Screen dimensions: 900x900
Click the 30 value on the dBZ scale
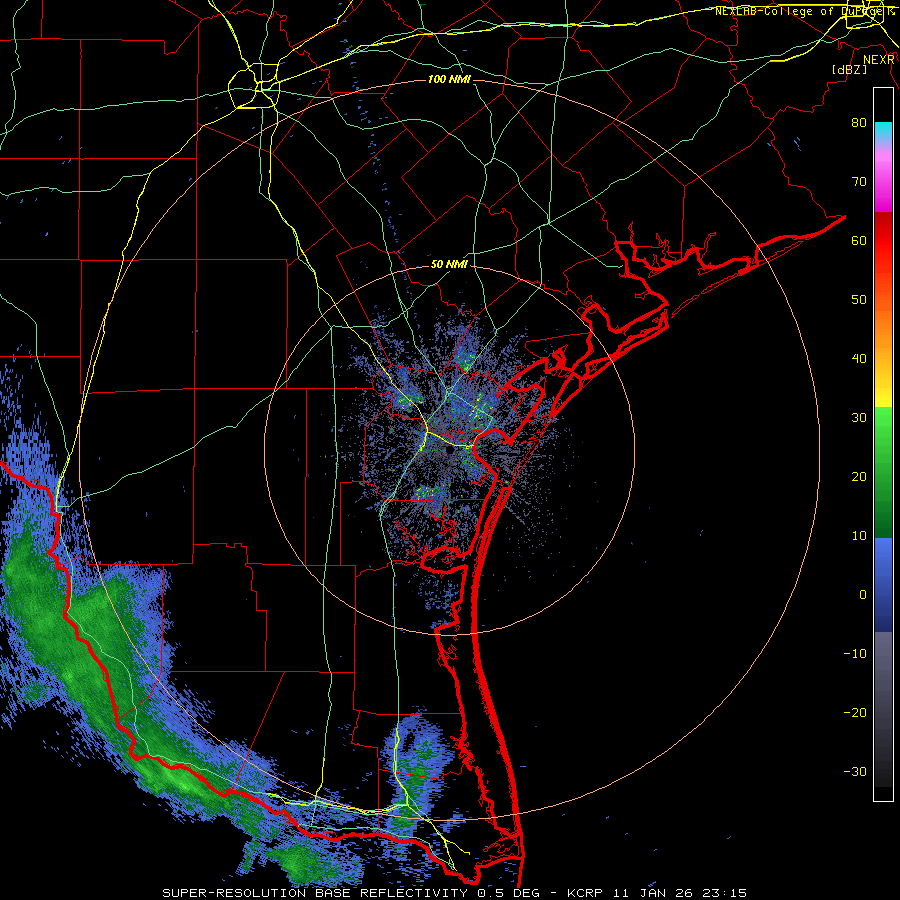[x=859, y=418]
